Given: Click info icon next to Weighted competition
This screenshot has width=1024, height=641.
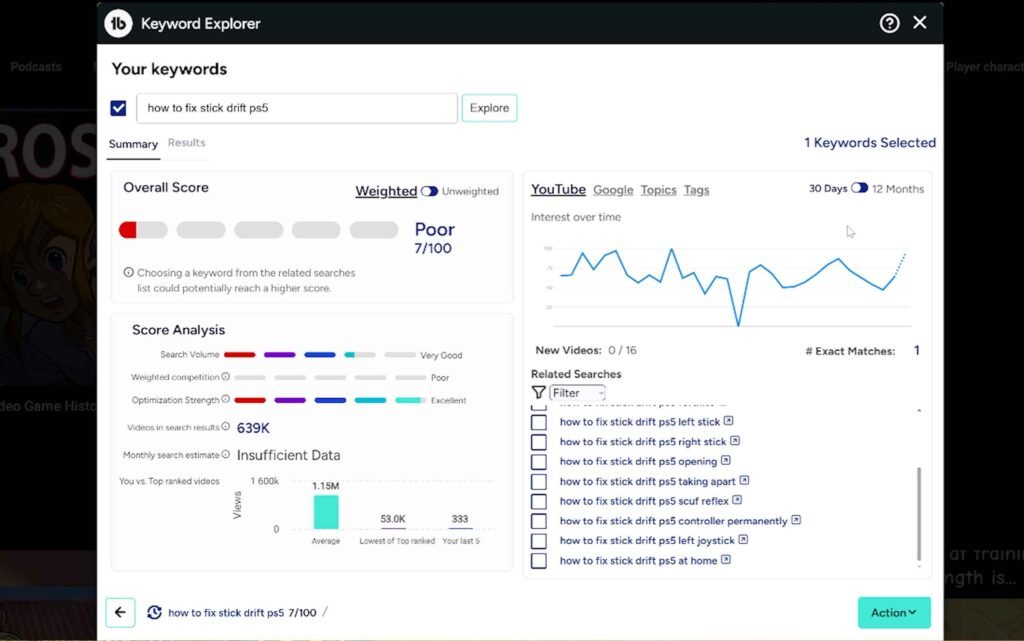Looking at the screenshot, I should [226, 377].
